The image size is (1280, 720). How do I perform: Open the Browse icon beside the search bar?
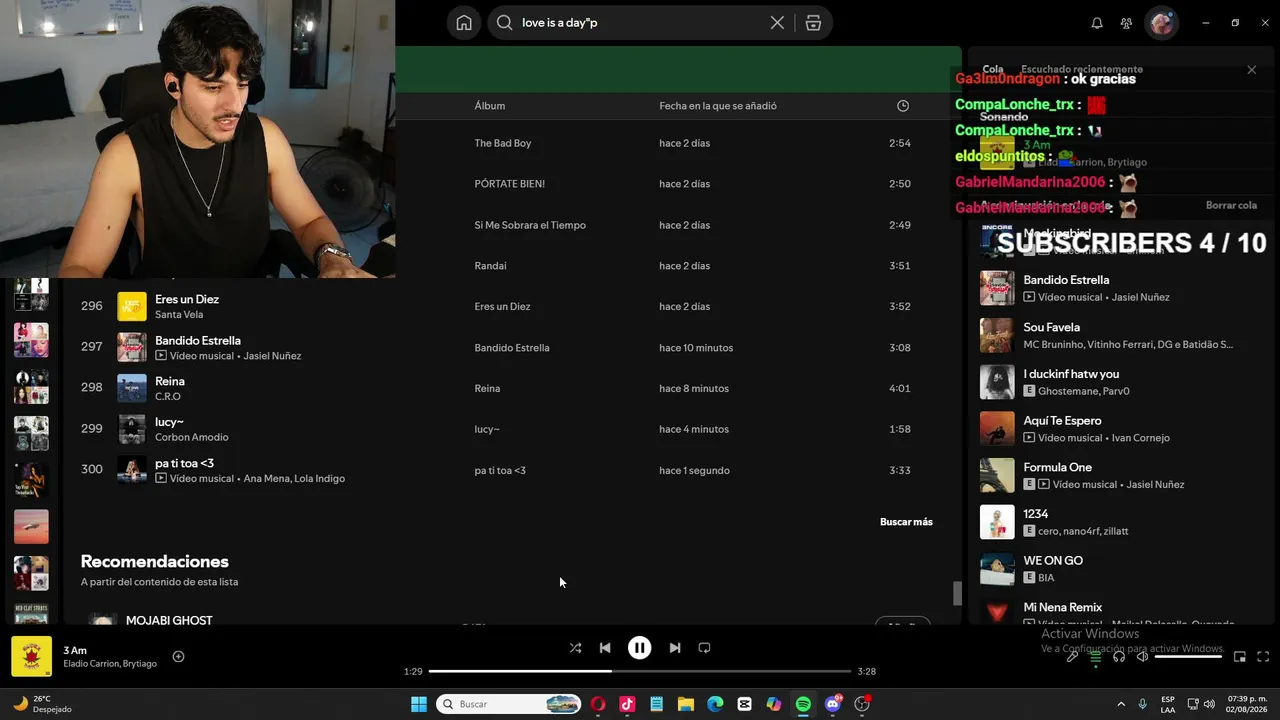(813, 23)
